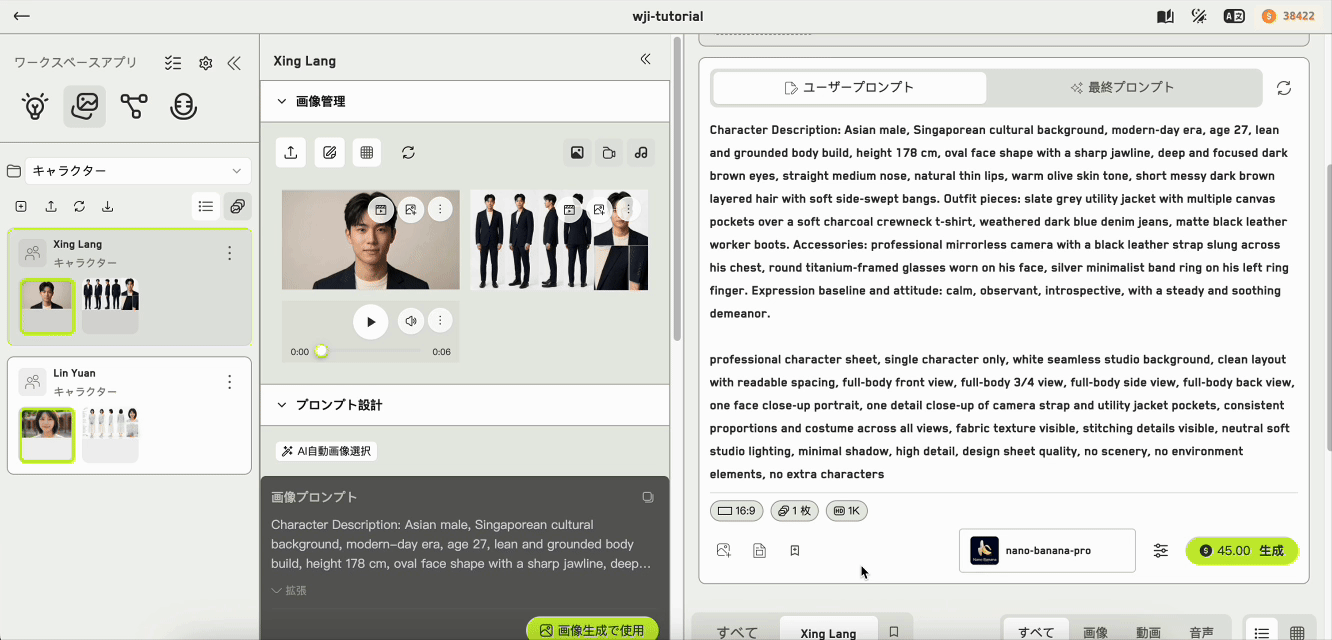The height and width of the screenshot is (640, 1332).
Task: Open the microphone voice workspace app
Action: coord(183,106)
